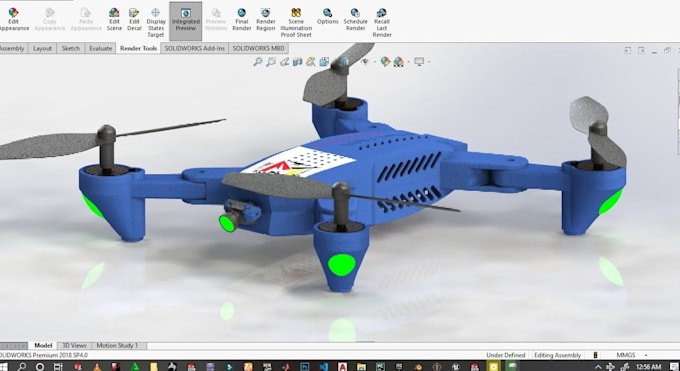Screen dimensions: 680x371
Task: Open Cortana from the taskbar
Action: [x=39, y=367]
